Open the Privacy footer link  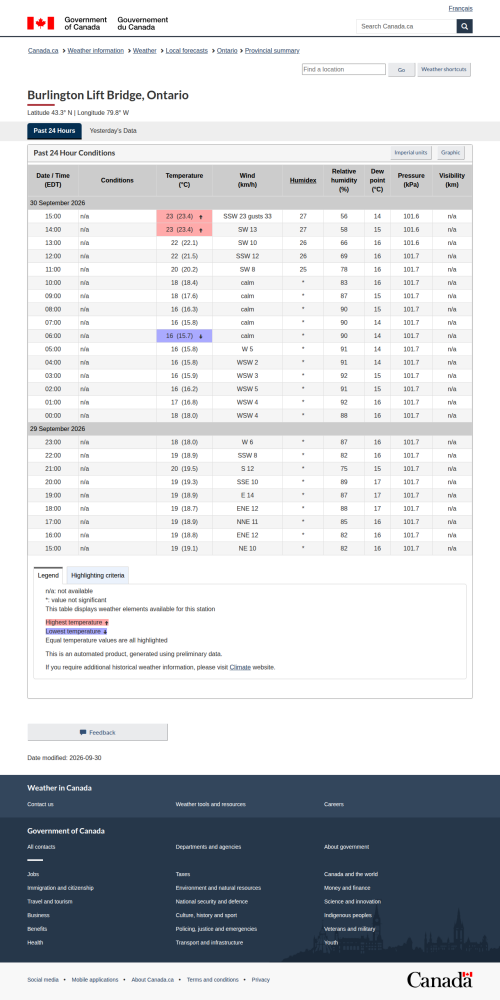tap(260, 980)
